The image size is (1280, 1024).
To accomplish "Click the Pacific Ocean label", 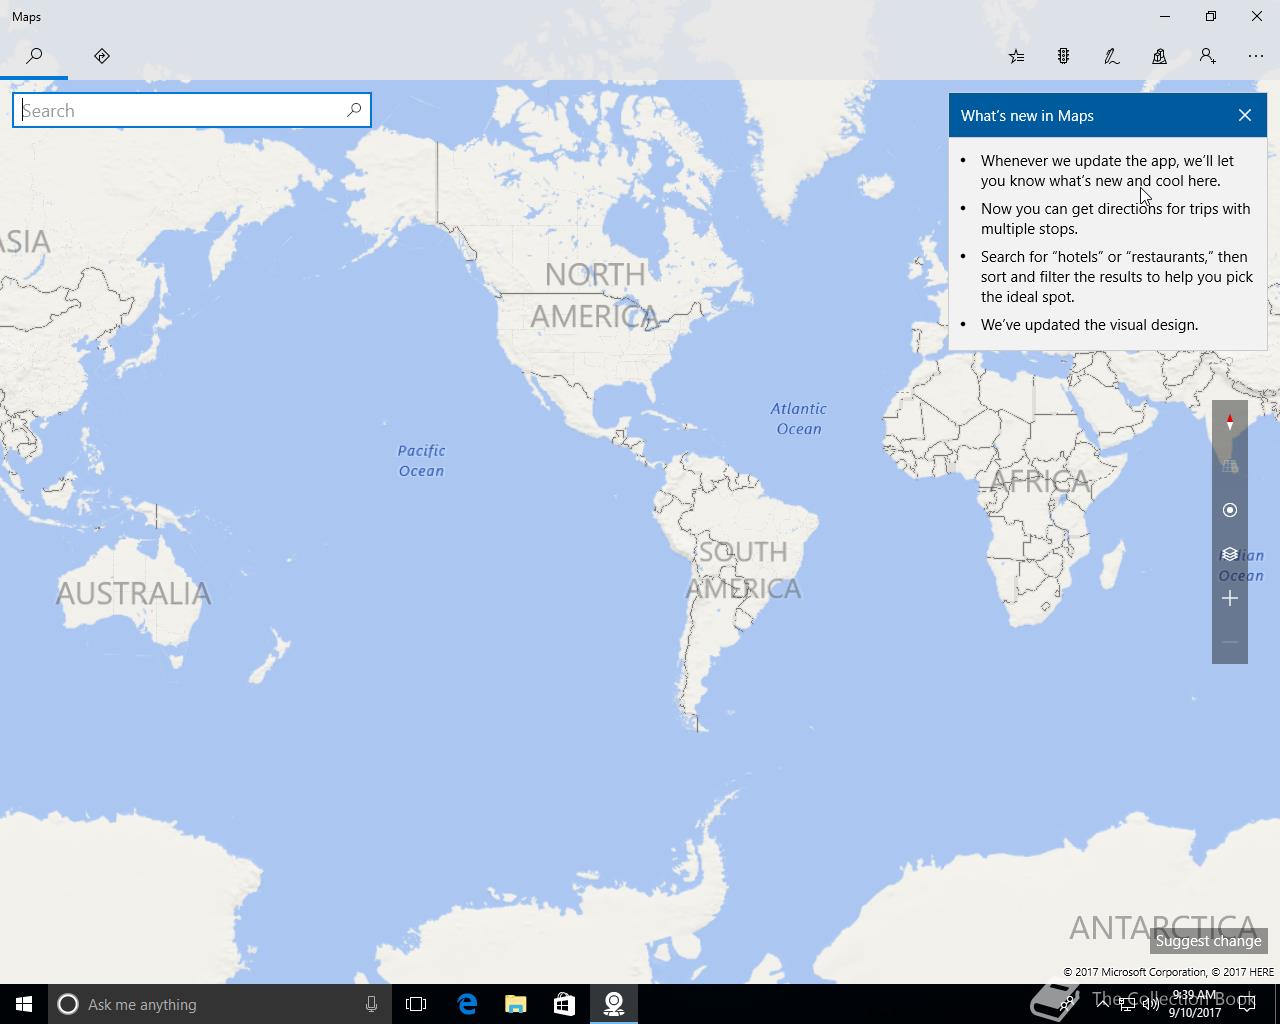I will [x=421, y=461].
